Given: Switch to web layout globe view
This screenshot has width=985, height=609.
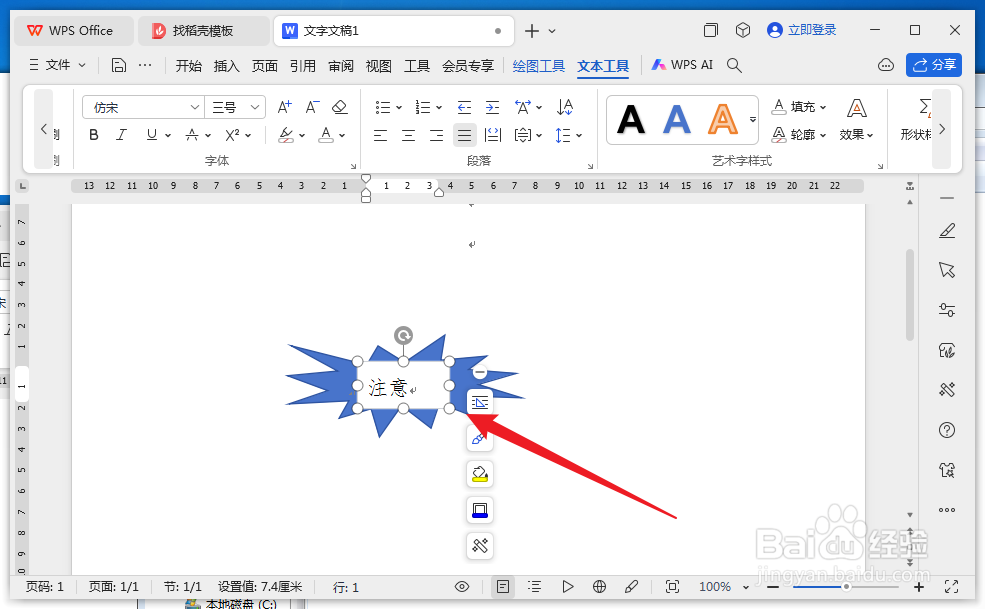Looking at the screenshot, I should click(x=599, y=586).
